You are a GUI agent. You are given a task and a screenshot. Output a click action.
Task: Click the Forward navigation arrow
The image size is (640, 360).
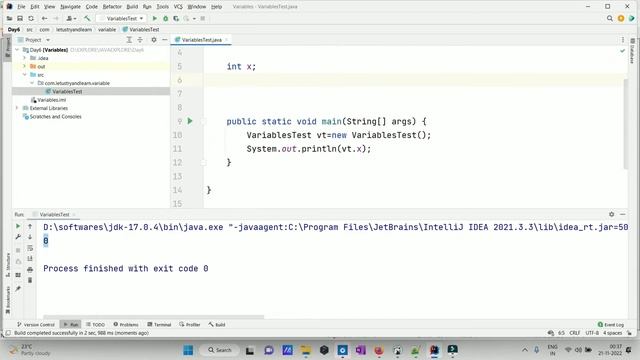tap(56, 18)
